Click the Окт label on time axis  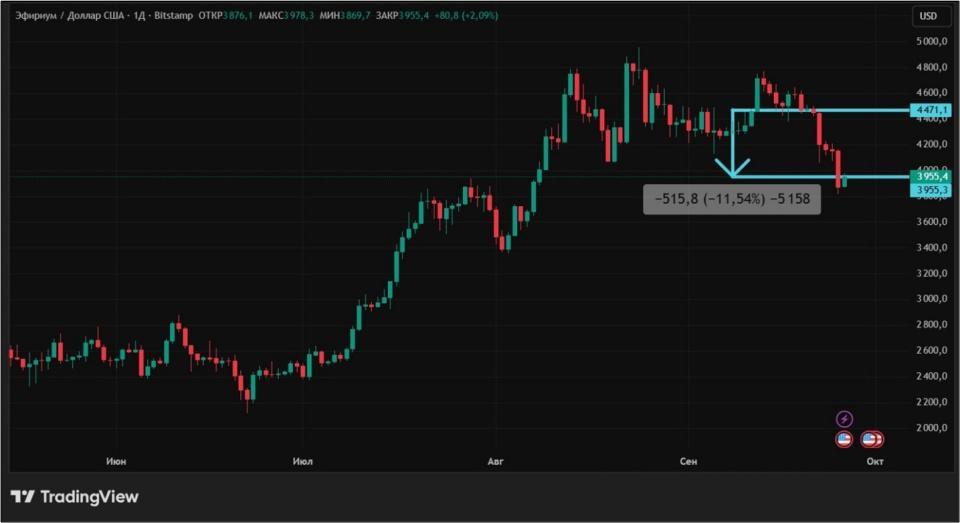pos(875,461)
